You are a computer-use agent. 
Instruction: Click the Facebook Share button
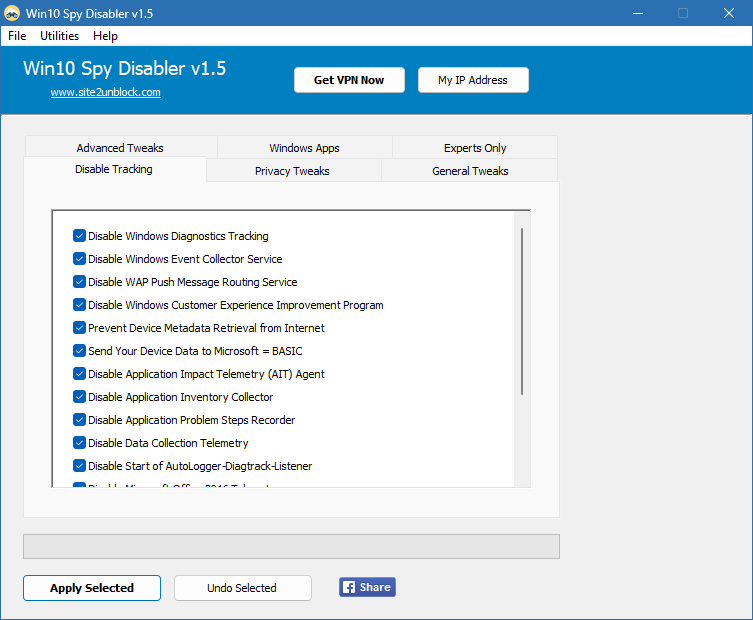(x=367, y=587)
